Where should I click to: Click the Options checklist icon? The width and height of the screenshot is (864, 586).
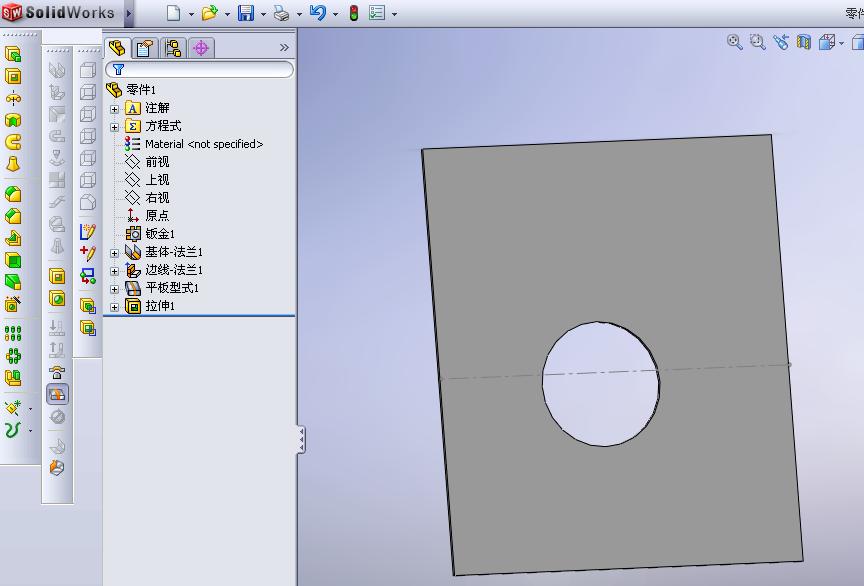pyautogui.click(x=377, y=13)
